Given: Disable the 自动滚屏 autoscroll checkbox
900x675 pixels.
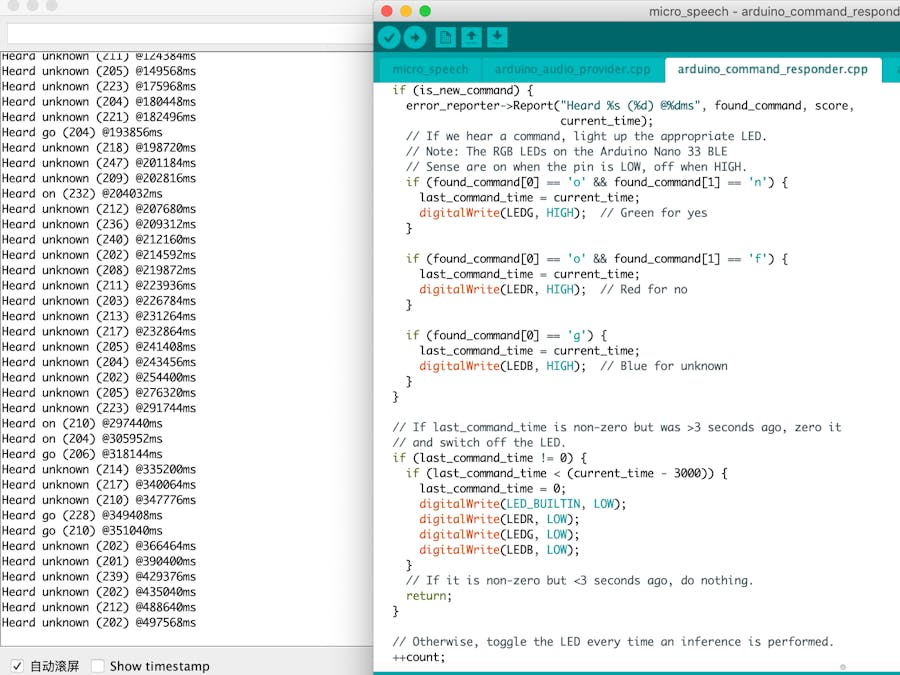Looking at the screenshot, I should point(17,664).
